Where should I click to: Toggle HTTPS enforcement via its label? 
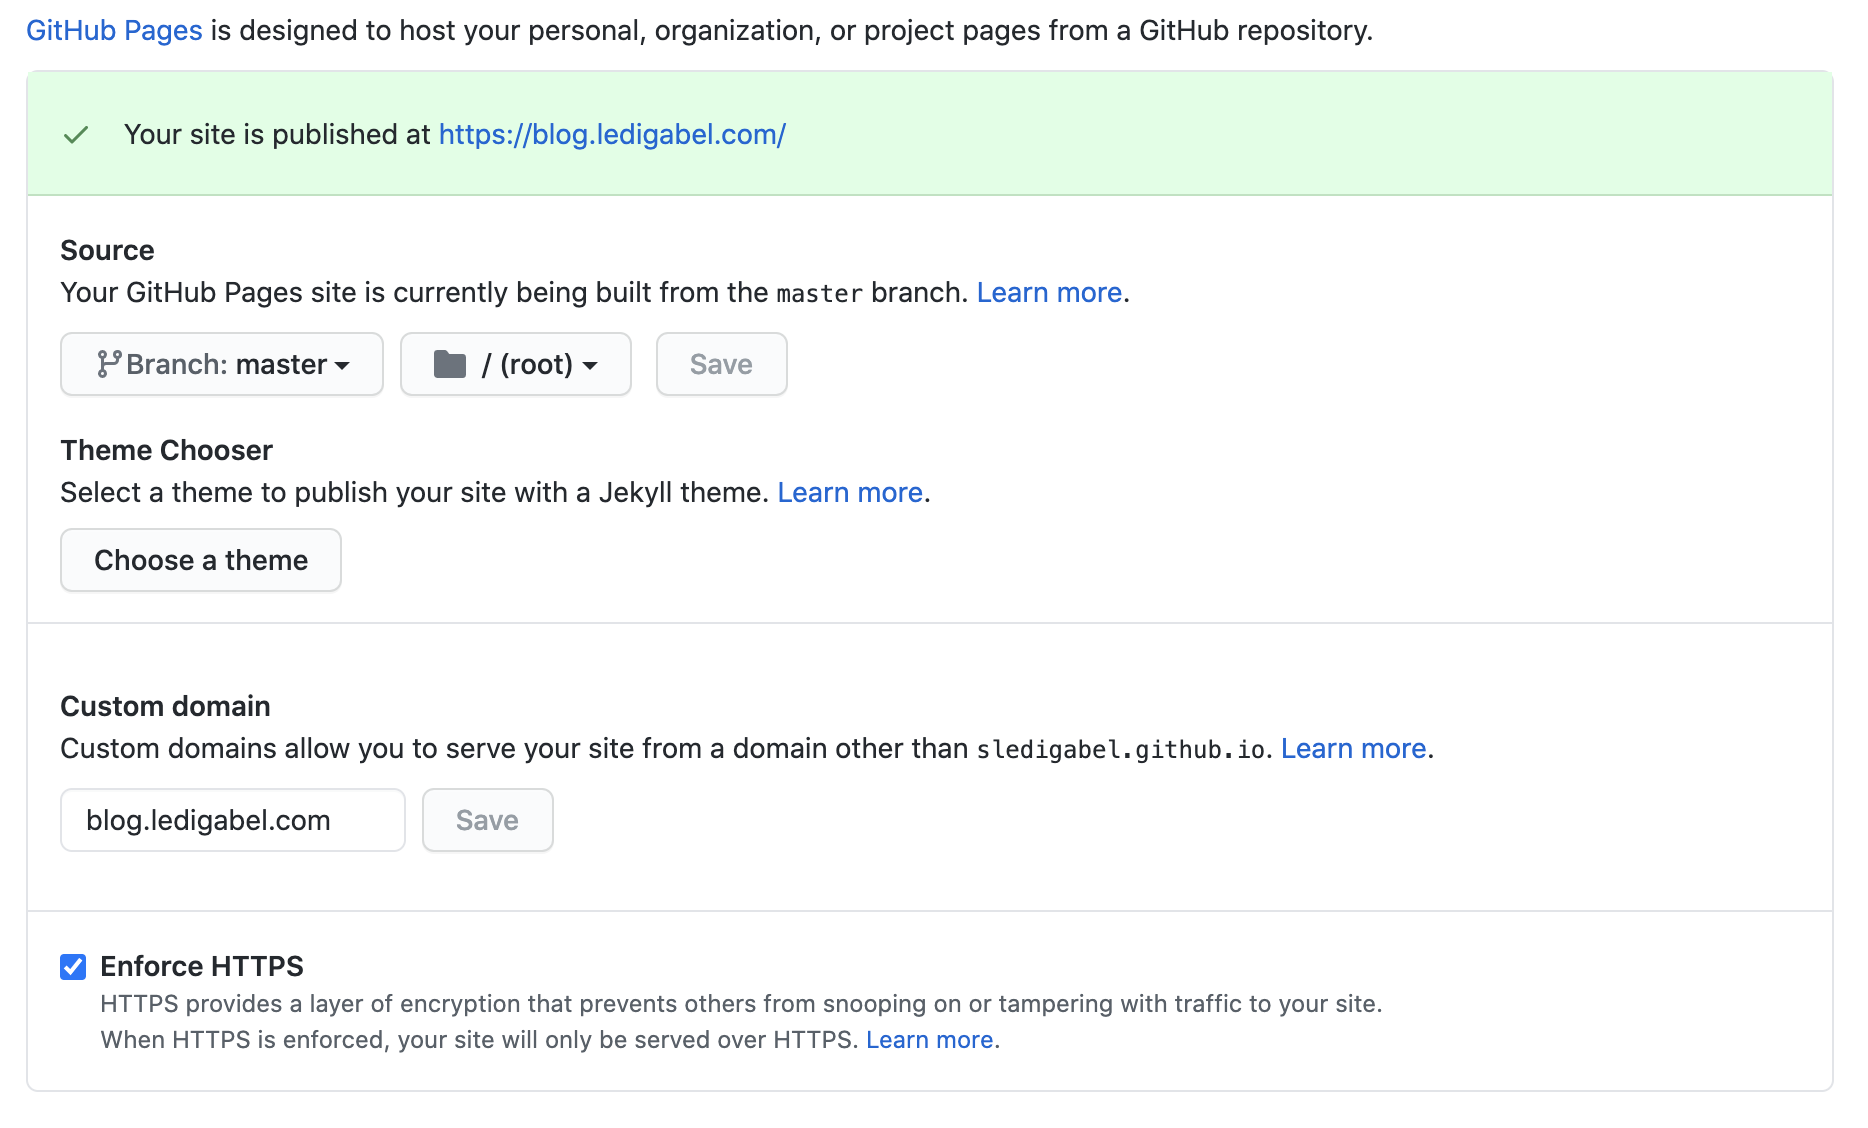[x=201, y=966]
